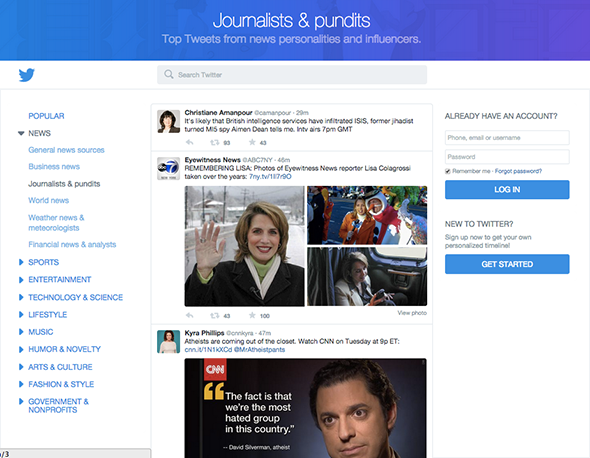Click the search magnifier icon
The image size is (590, 458).
pos(169,74)
